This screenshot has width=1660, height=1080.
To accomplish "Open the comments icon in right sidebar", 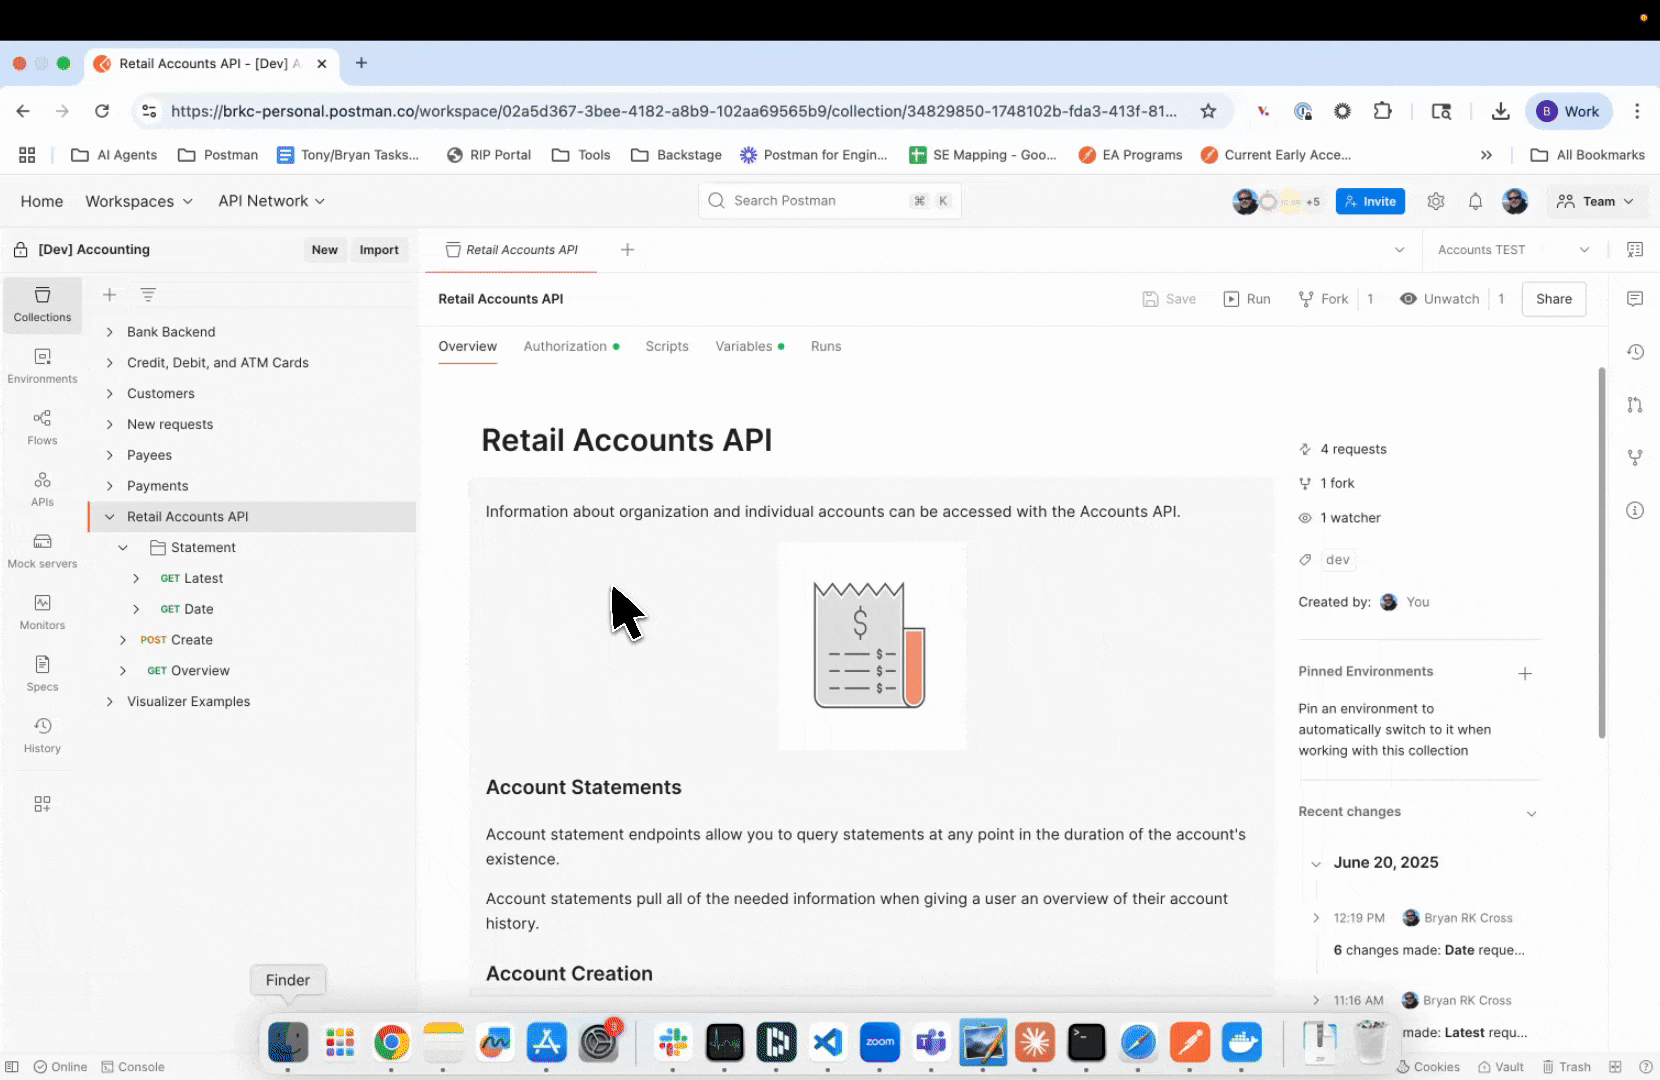I will point(1635,299).
